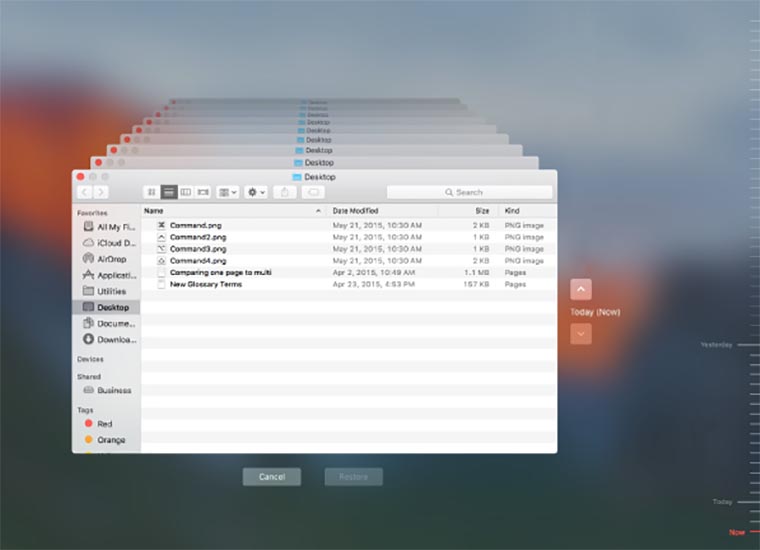
Task: Open the item arrangement dropdown
Action: pyautogui.click(x=227, y=192)
